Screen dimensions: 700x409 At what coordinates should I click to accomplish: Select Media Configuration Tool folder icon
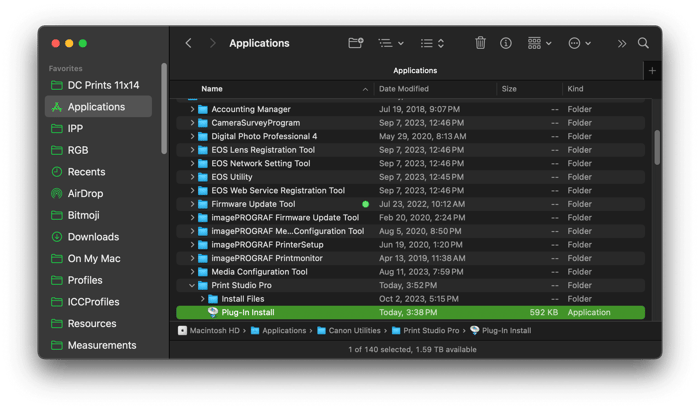(x=203, y=271)
